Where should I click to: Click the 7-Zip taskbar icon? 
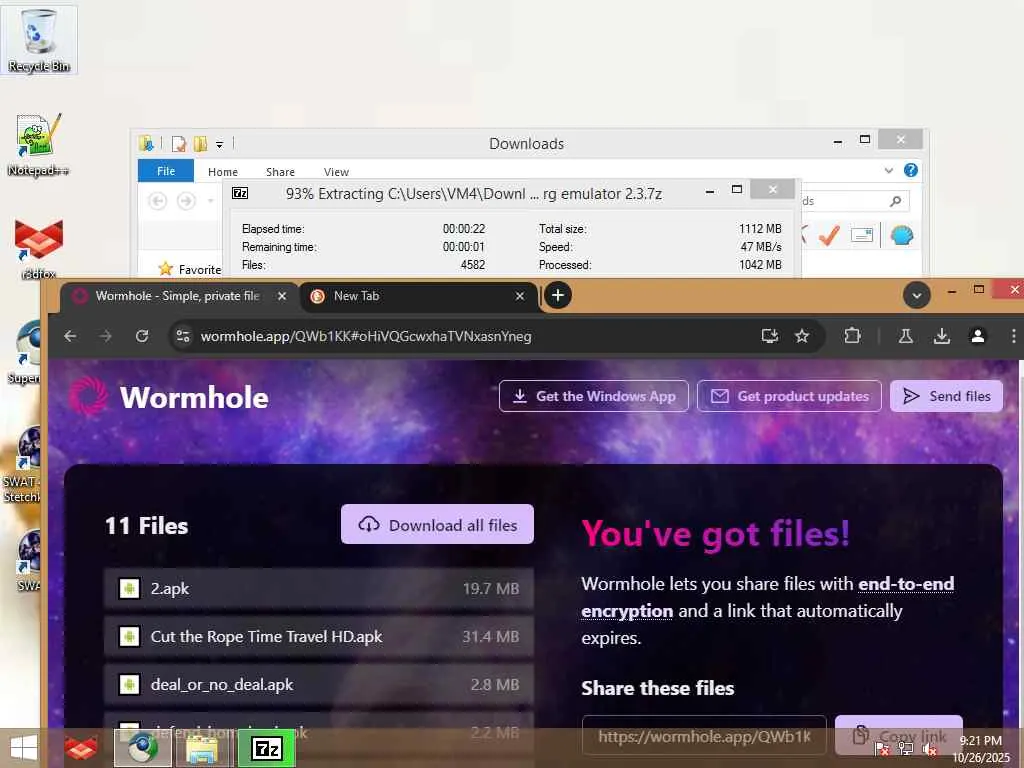266,748
